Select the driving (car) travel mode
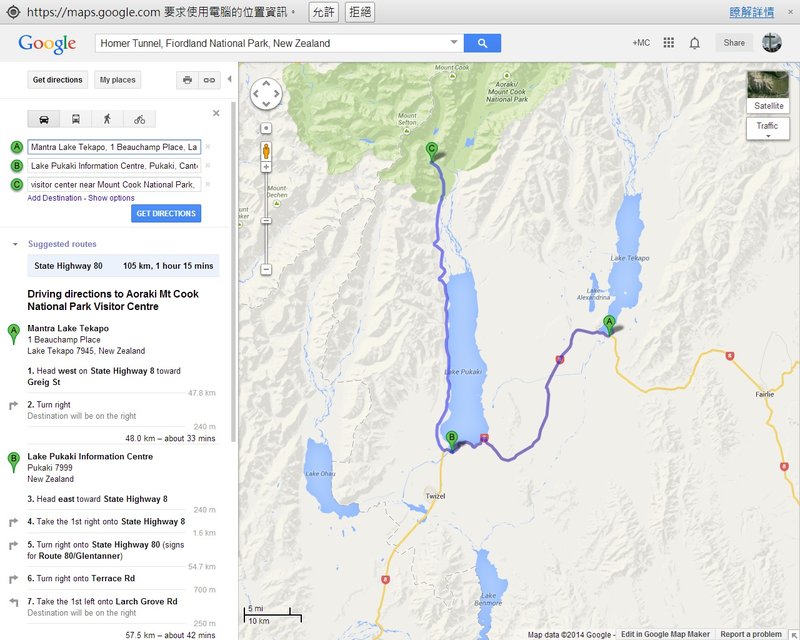This screenshot has width=800, height=640. [44, 119]
